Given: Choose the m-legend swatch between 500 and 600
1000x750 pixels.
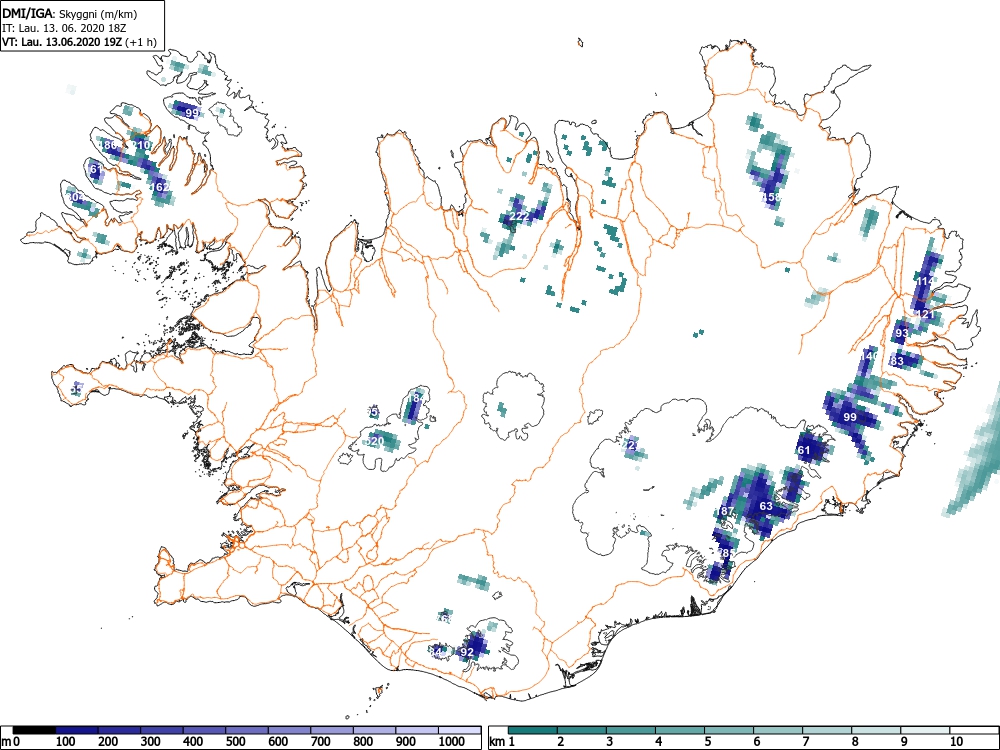Looking at the screenshot, I should pyautogui.click(x=247, y=730).
